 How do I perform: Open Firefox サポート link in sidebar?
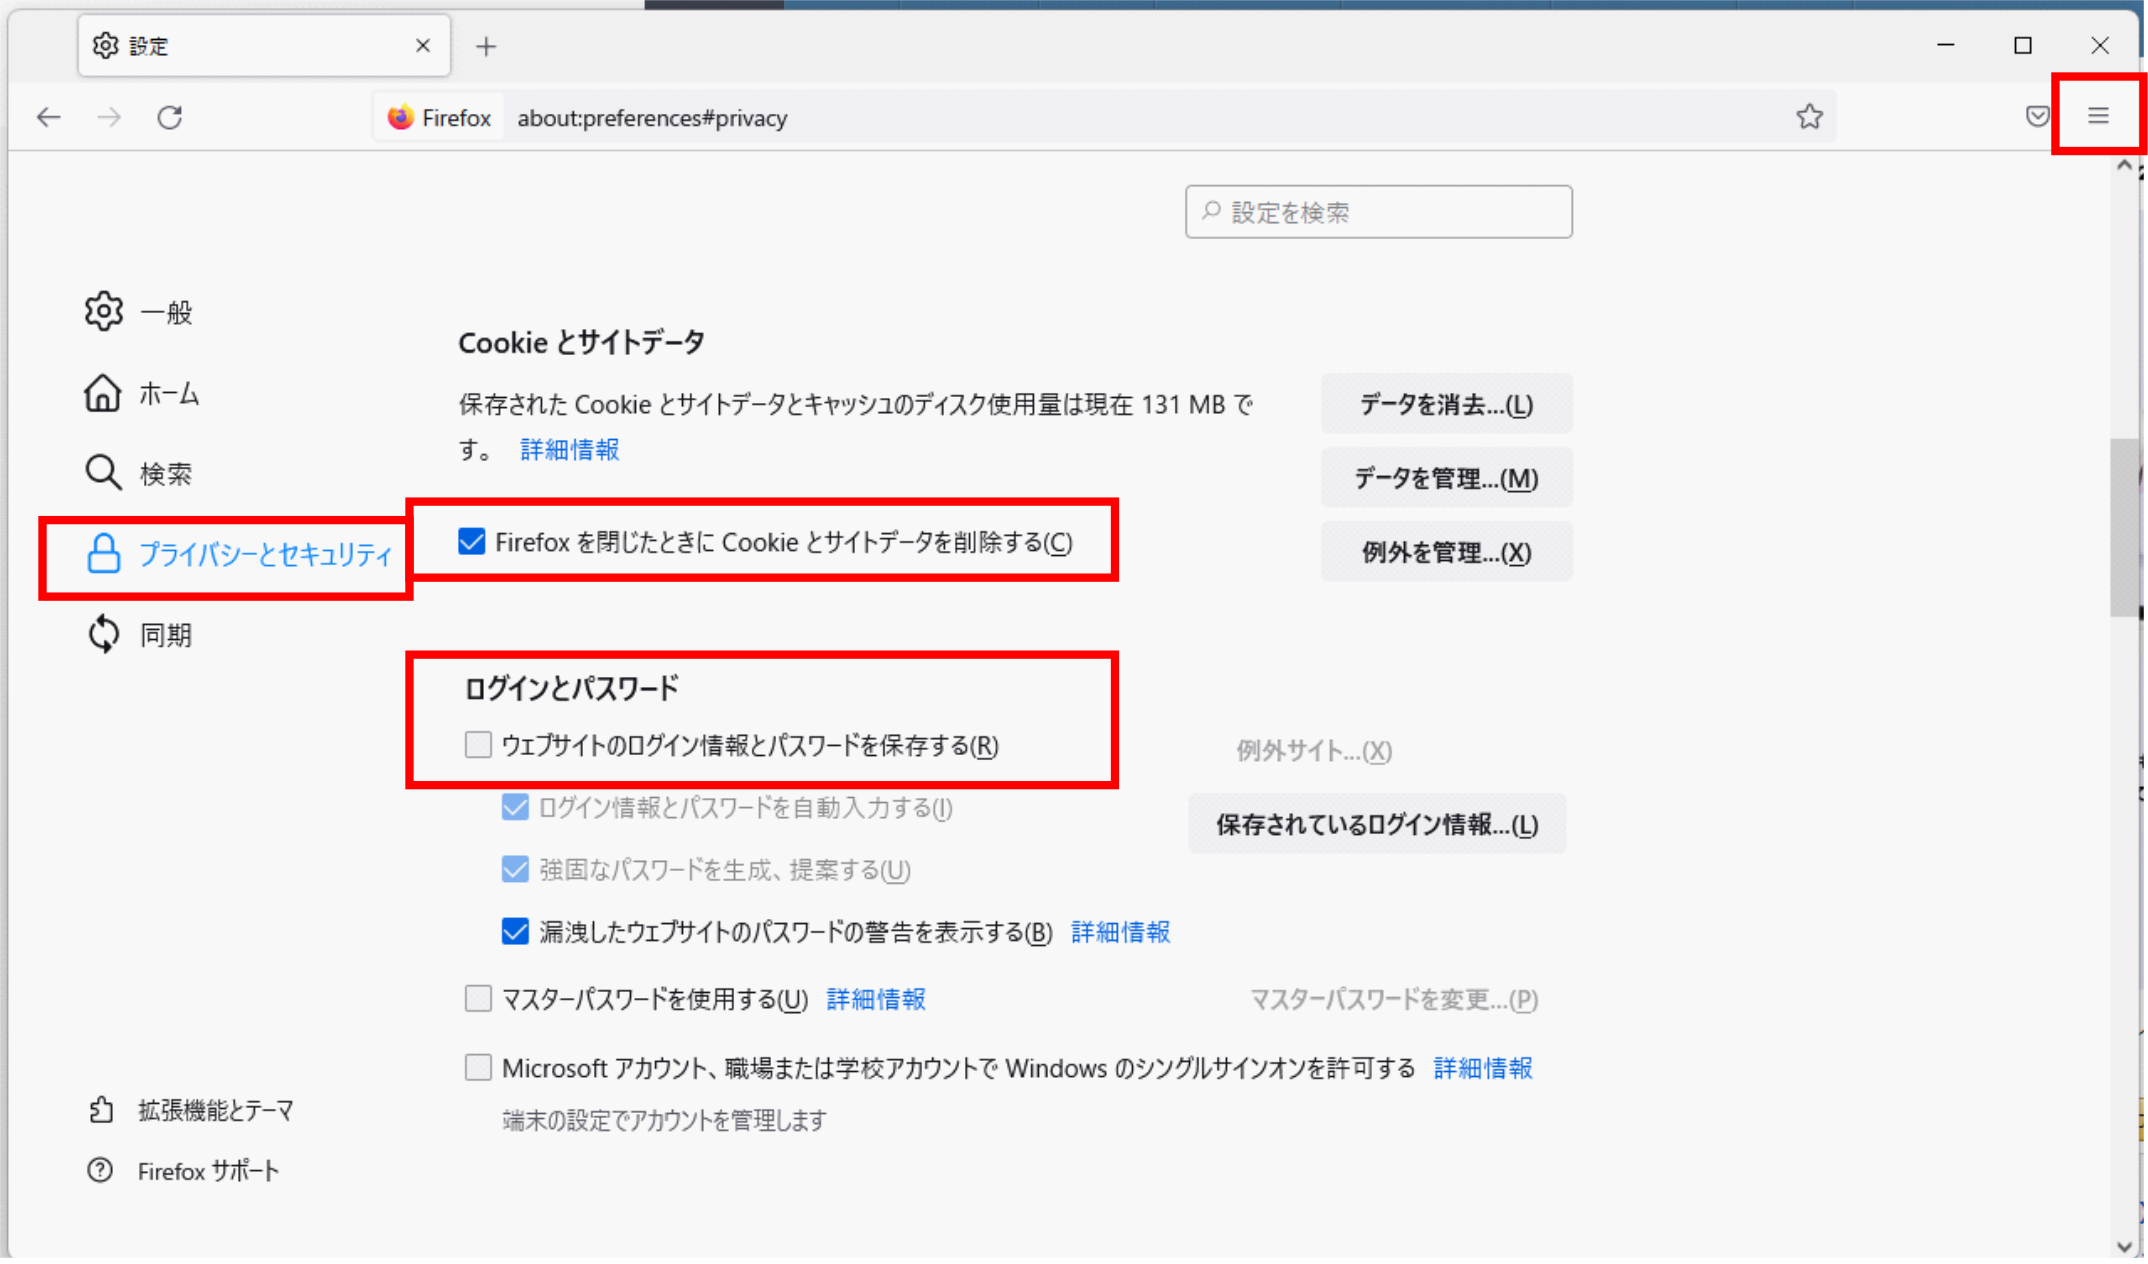(183, 1170)
